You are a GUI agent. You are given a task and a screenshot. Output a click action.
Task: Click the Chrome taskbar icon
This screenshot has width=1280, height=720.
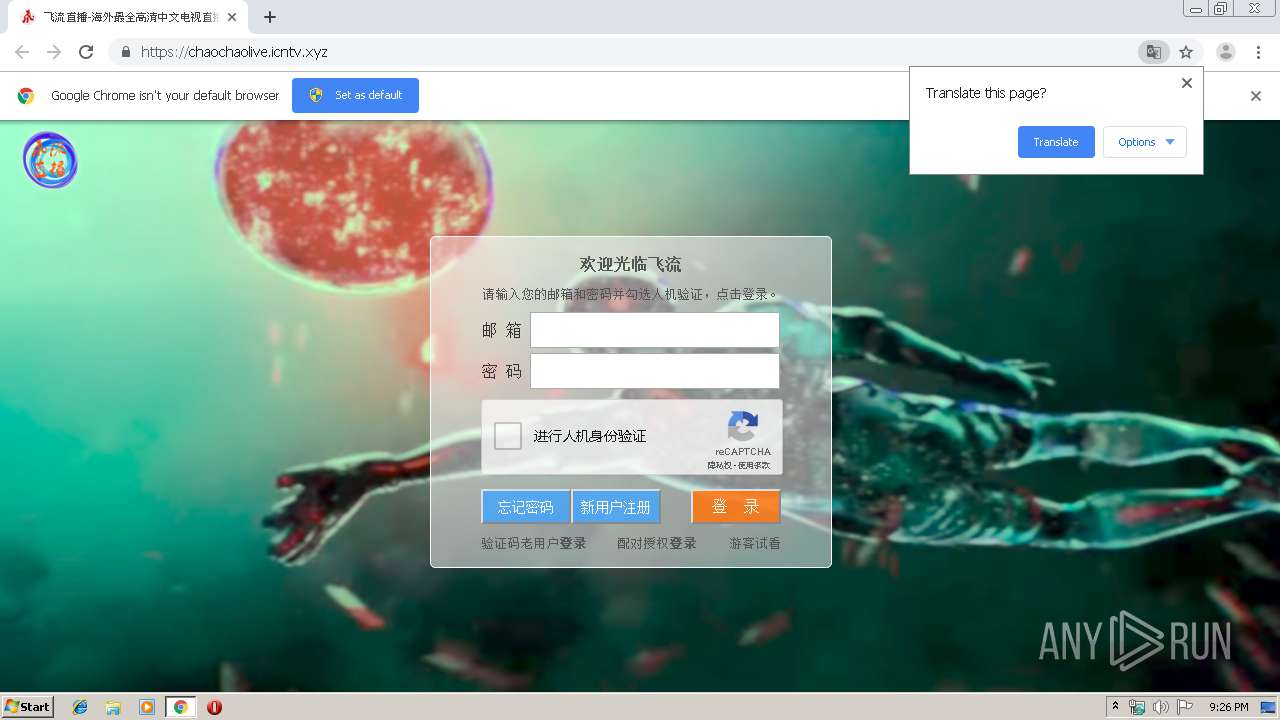(x=180, y=707)
